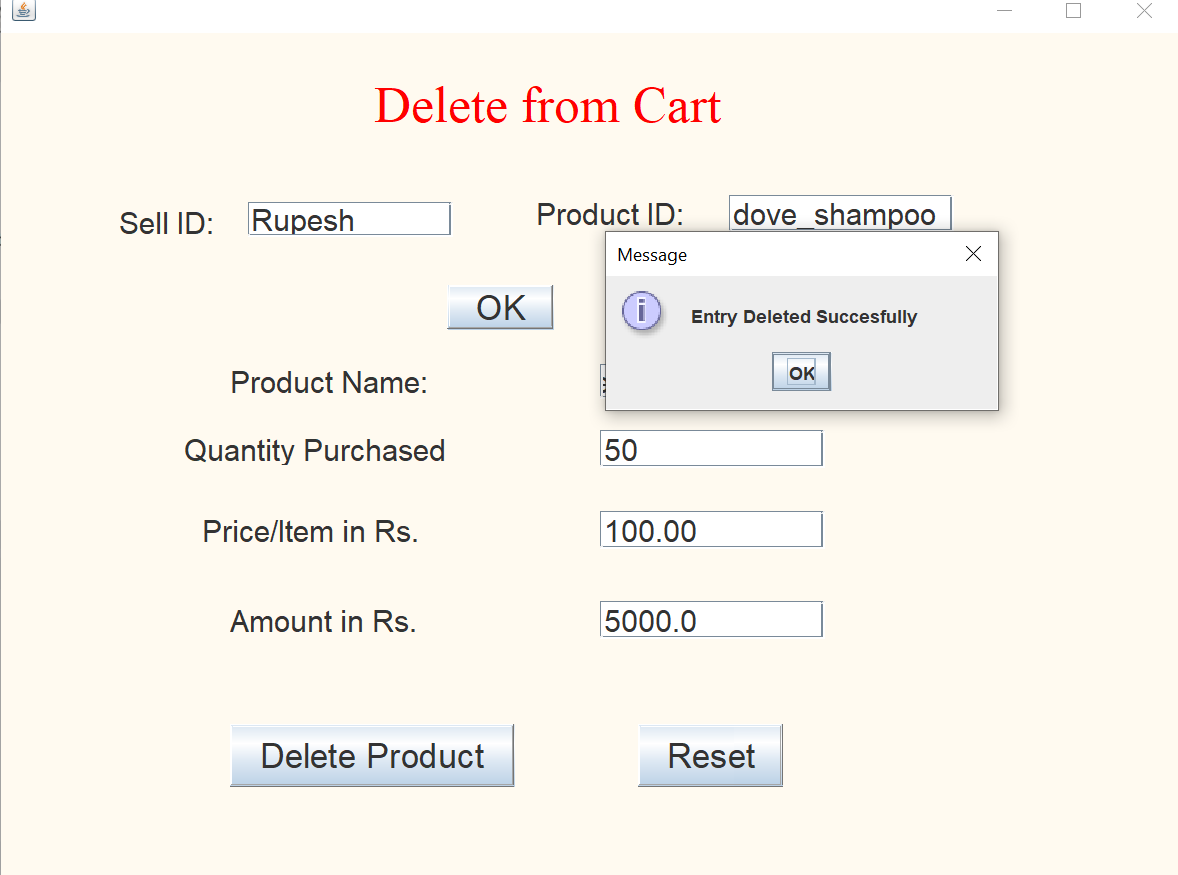Maximize the application window
Screen dimensions: 1178x875
coord(1073,11)
